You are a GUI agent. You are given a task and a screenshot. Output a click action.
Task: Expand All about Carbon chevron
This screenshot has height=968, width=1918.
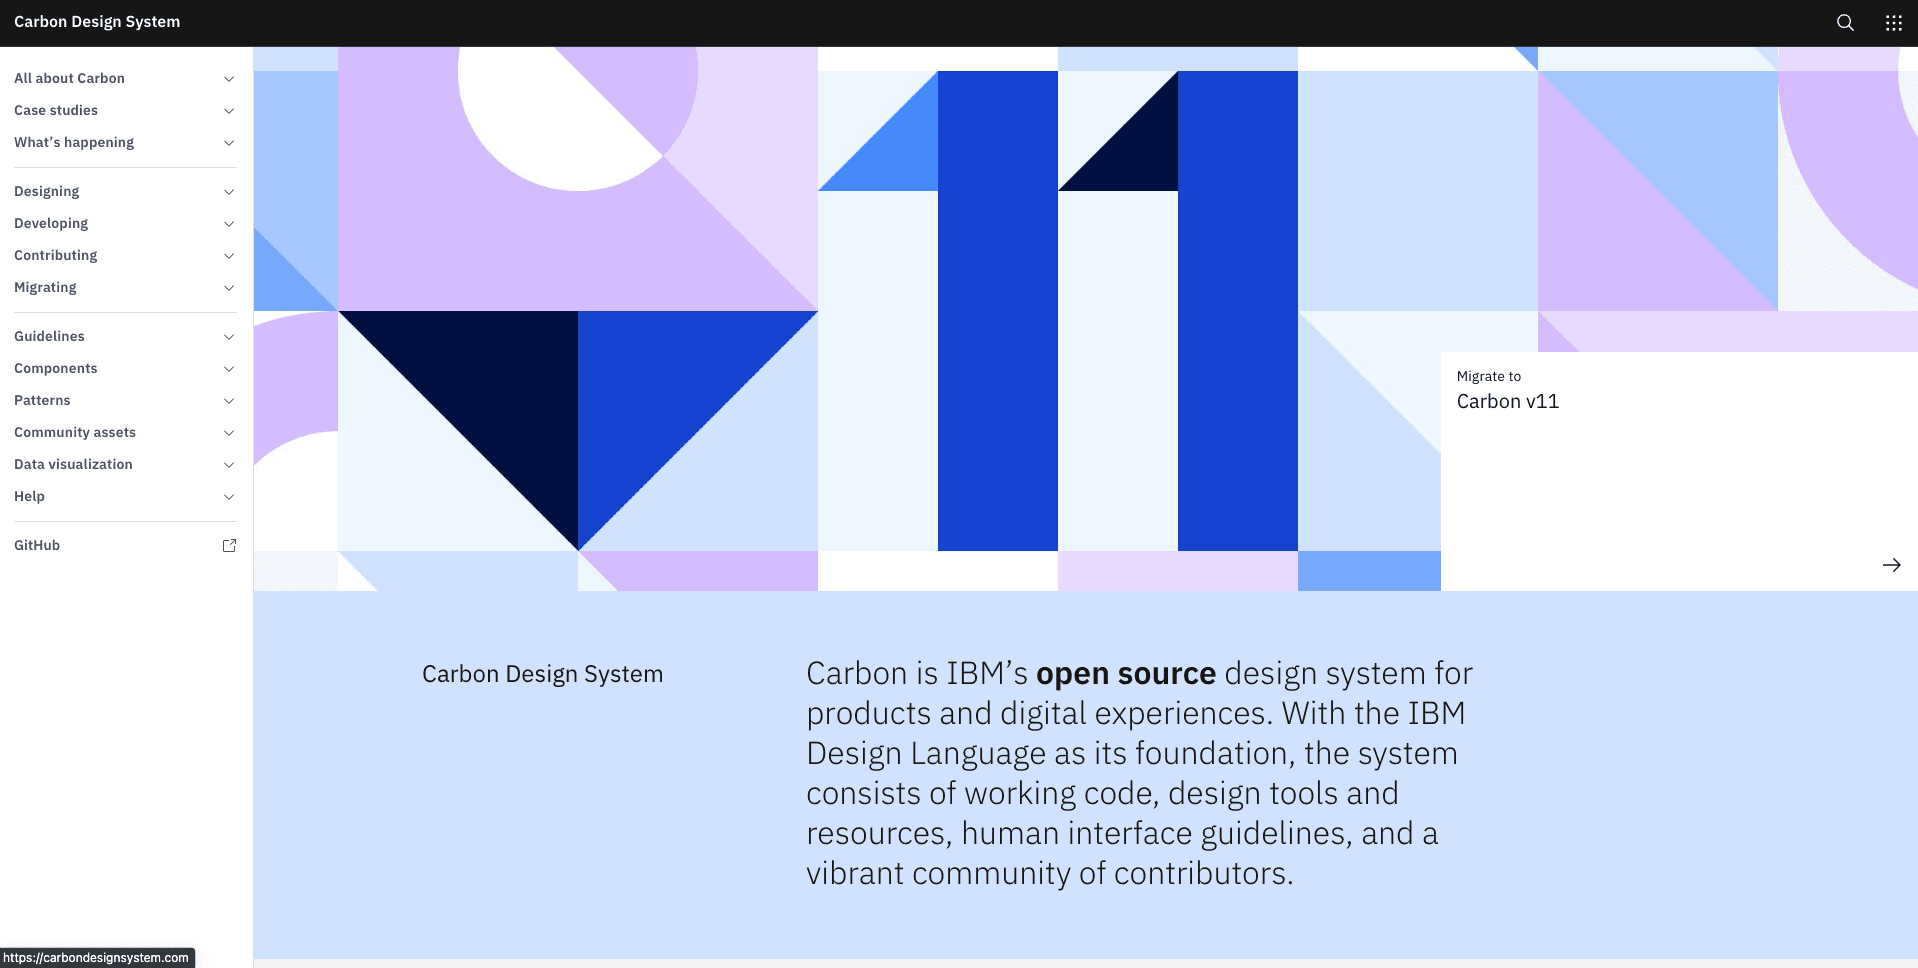tap(229, 79)
